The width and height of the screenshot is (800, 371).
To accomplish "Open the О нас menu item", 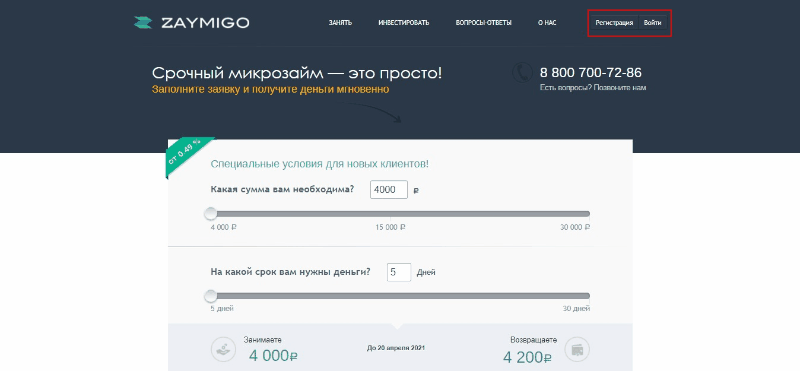I will pyautogui.click(x=547, y=23).
